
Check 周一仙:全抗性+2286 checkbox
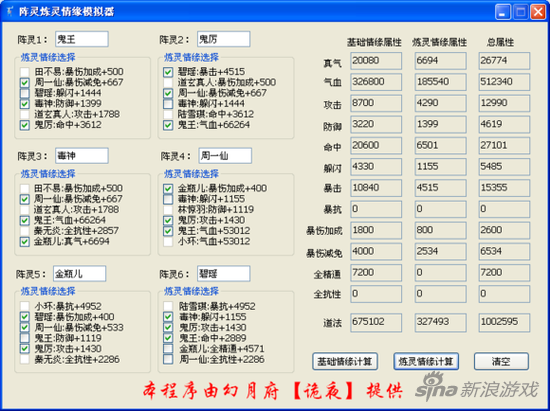click(168, 359)
